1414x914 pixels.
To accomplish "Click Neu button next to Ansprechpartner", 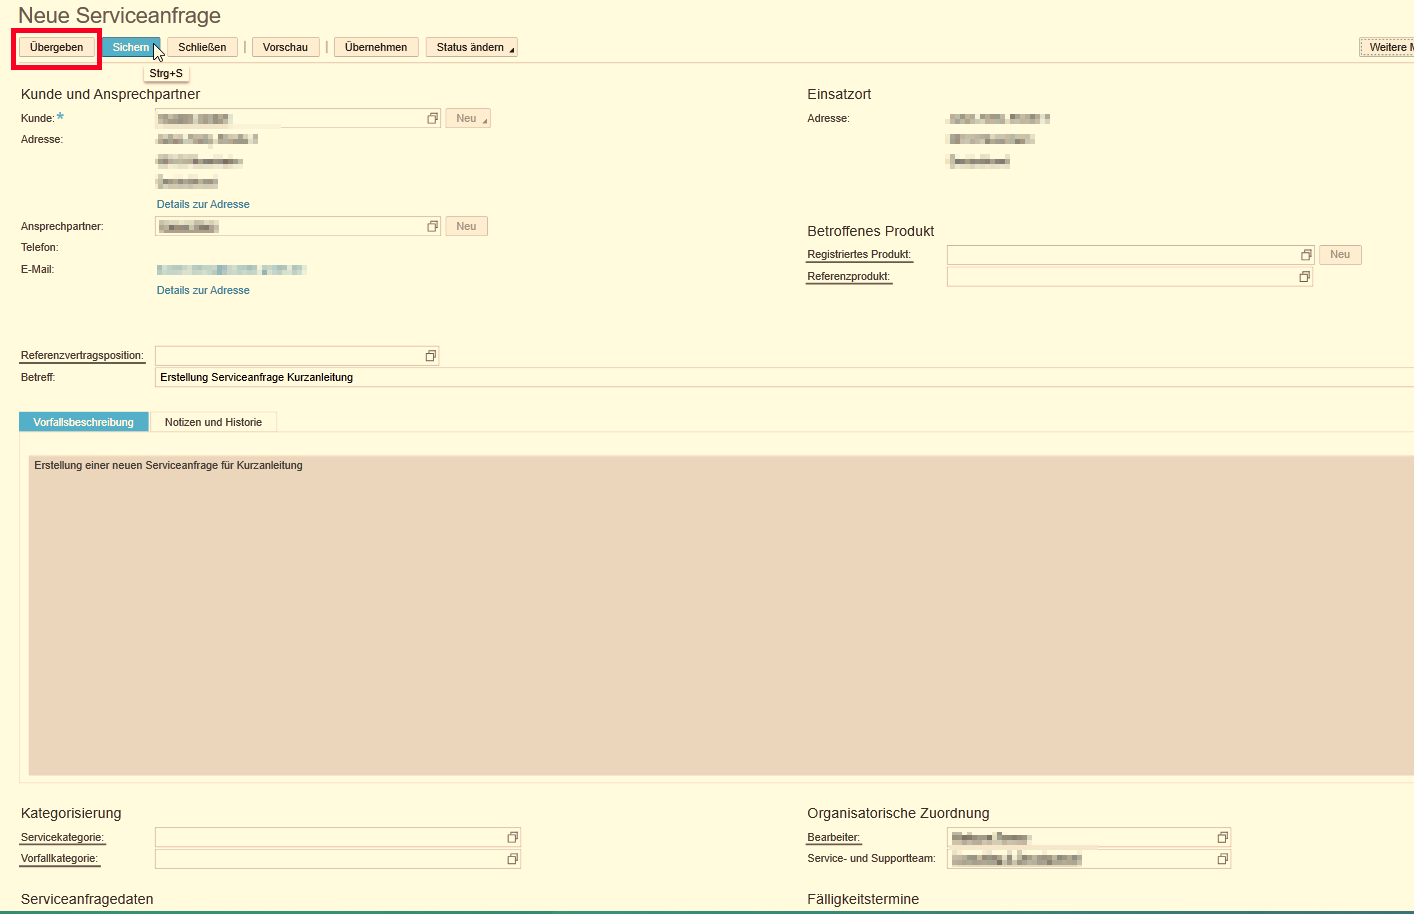I will (466, 226).
